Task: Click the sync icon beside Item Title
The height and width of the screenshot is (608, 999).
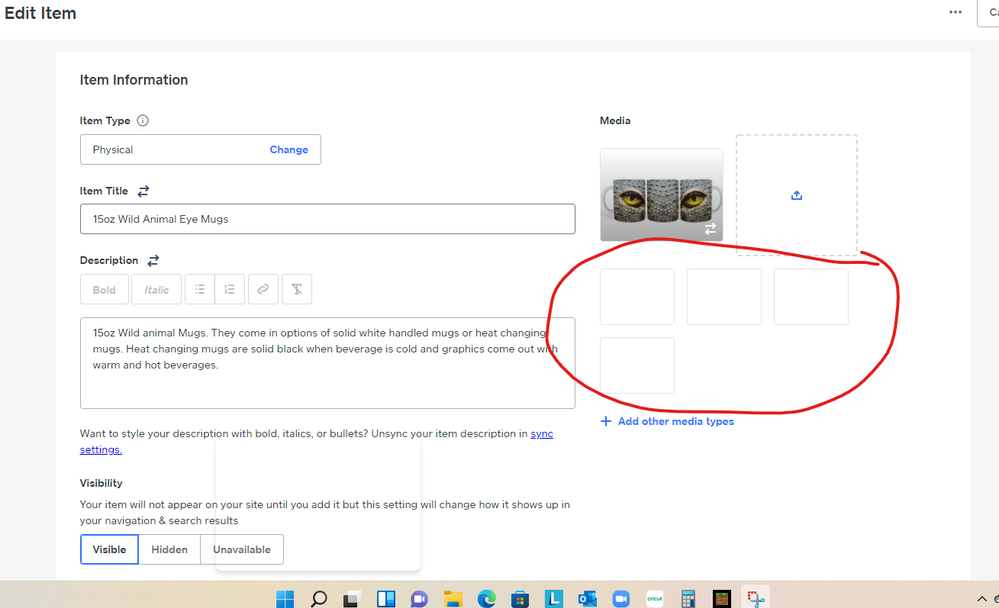Action: [x=143, y=191]
